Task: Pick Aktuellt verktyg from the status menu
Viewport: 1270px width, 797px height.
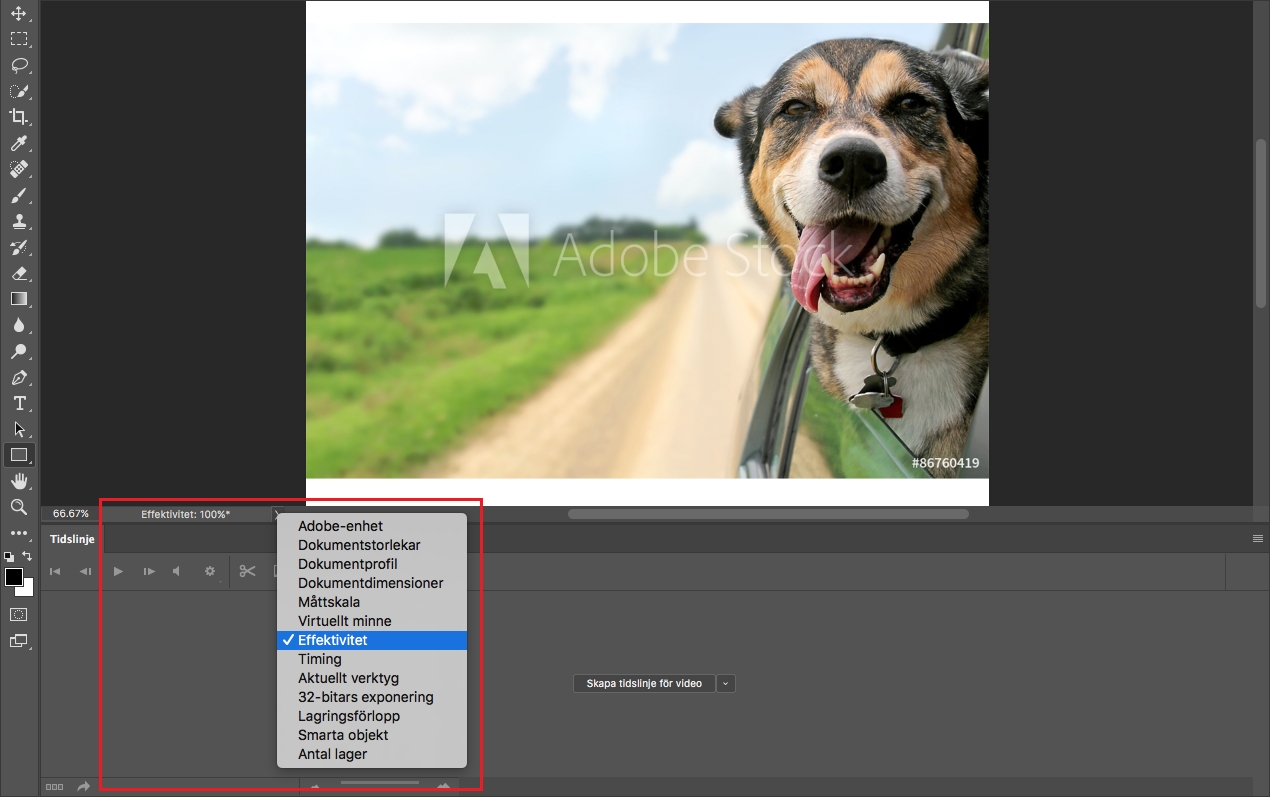Action: tap(372, 678)
